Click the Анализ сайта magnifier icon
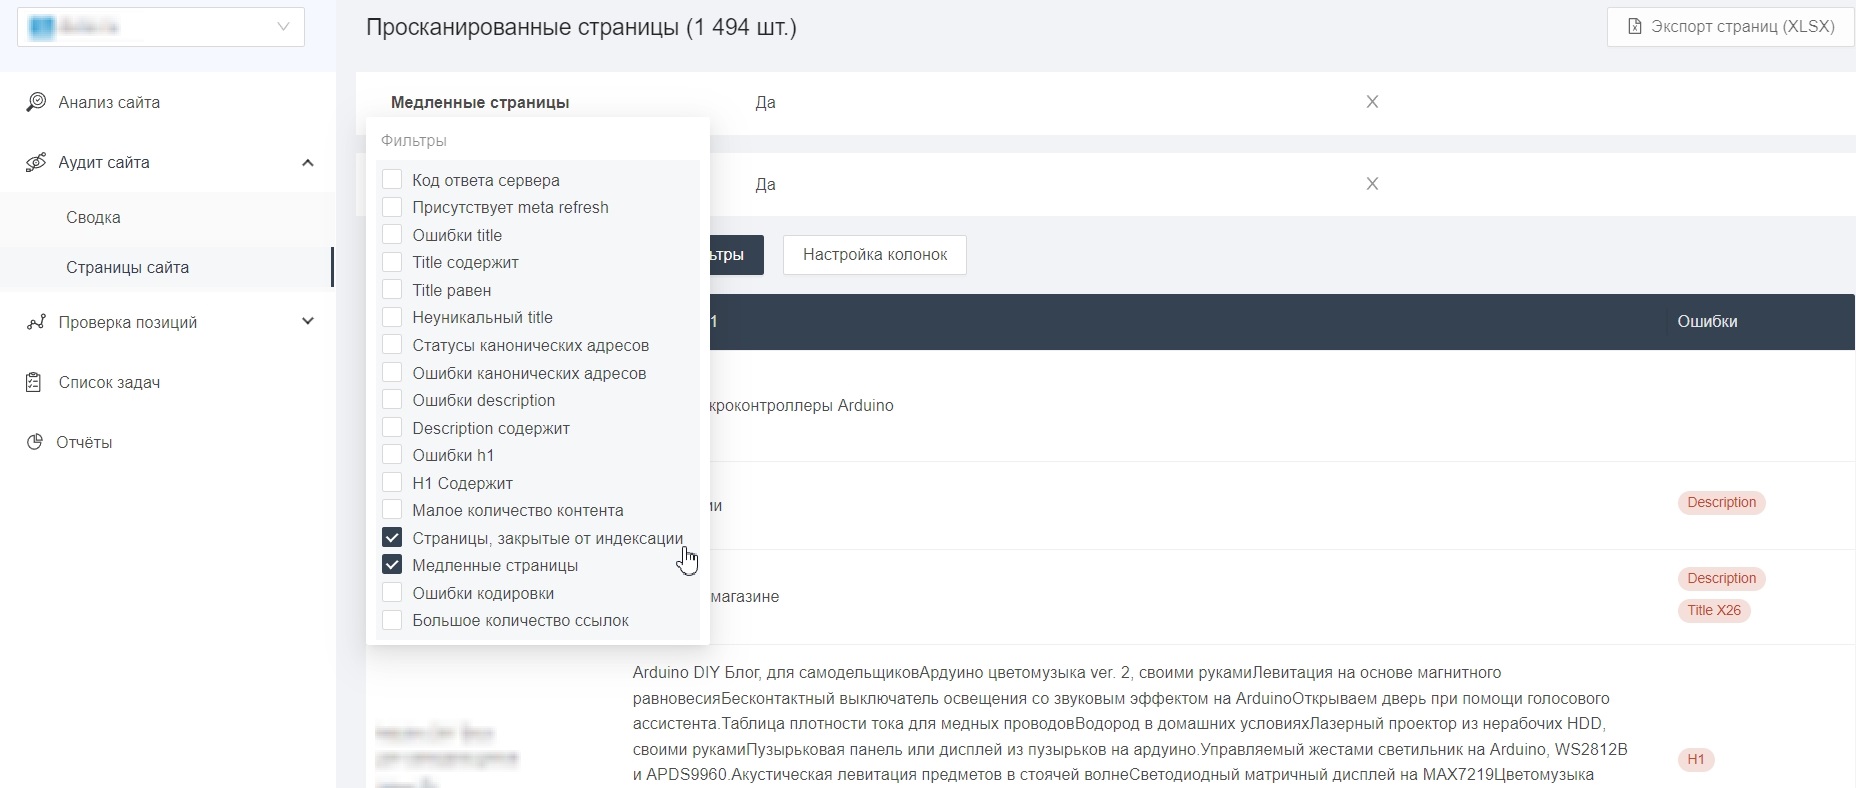1856x788 pixels. coord(36,102)
